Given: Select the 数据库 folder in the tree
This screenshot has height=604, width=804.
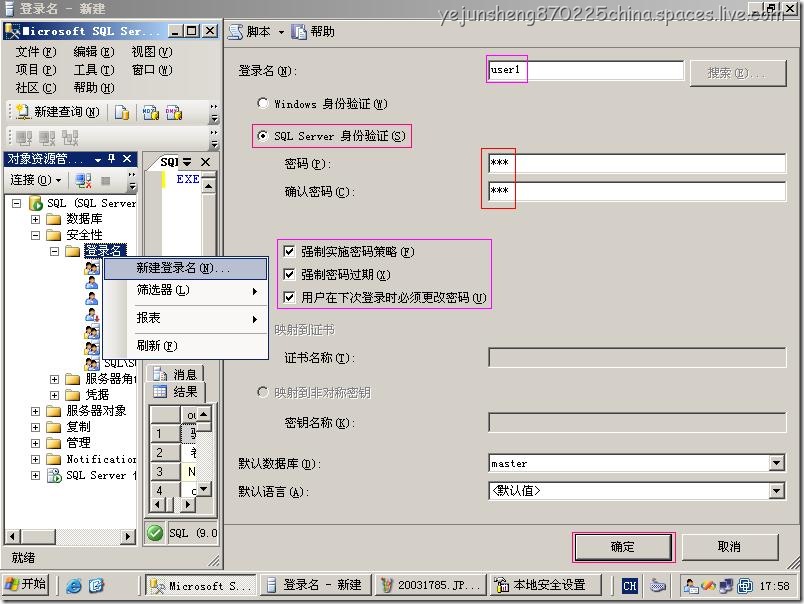Looking at the screenshot, I should click(75, 219).
